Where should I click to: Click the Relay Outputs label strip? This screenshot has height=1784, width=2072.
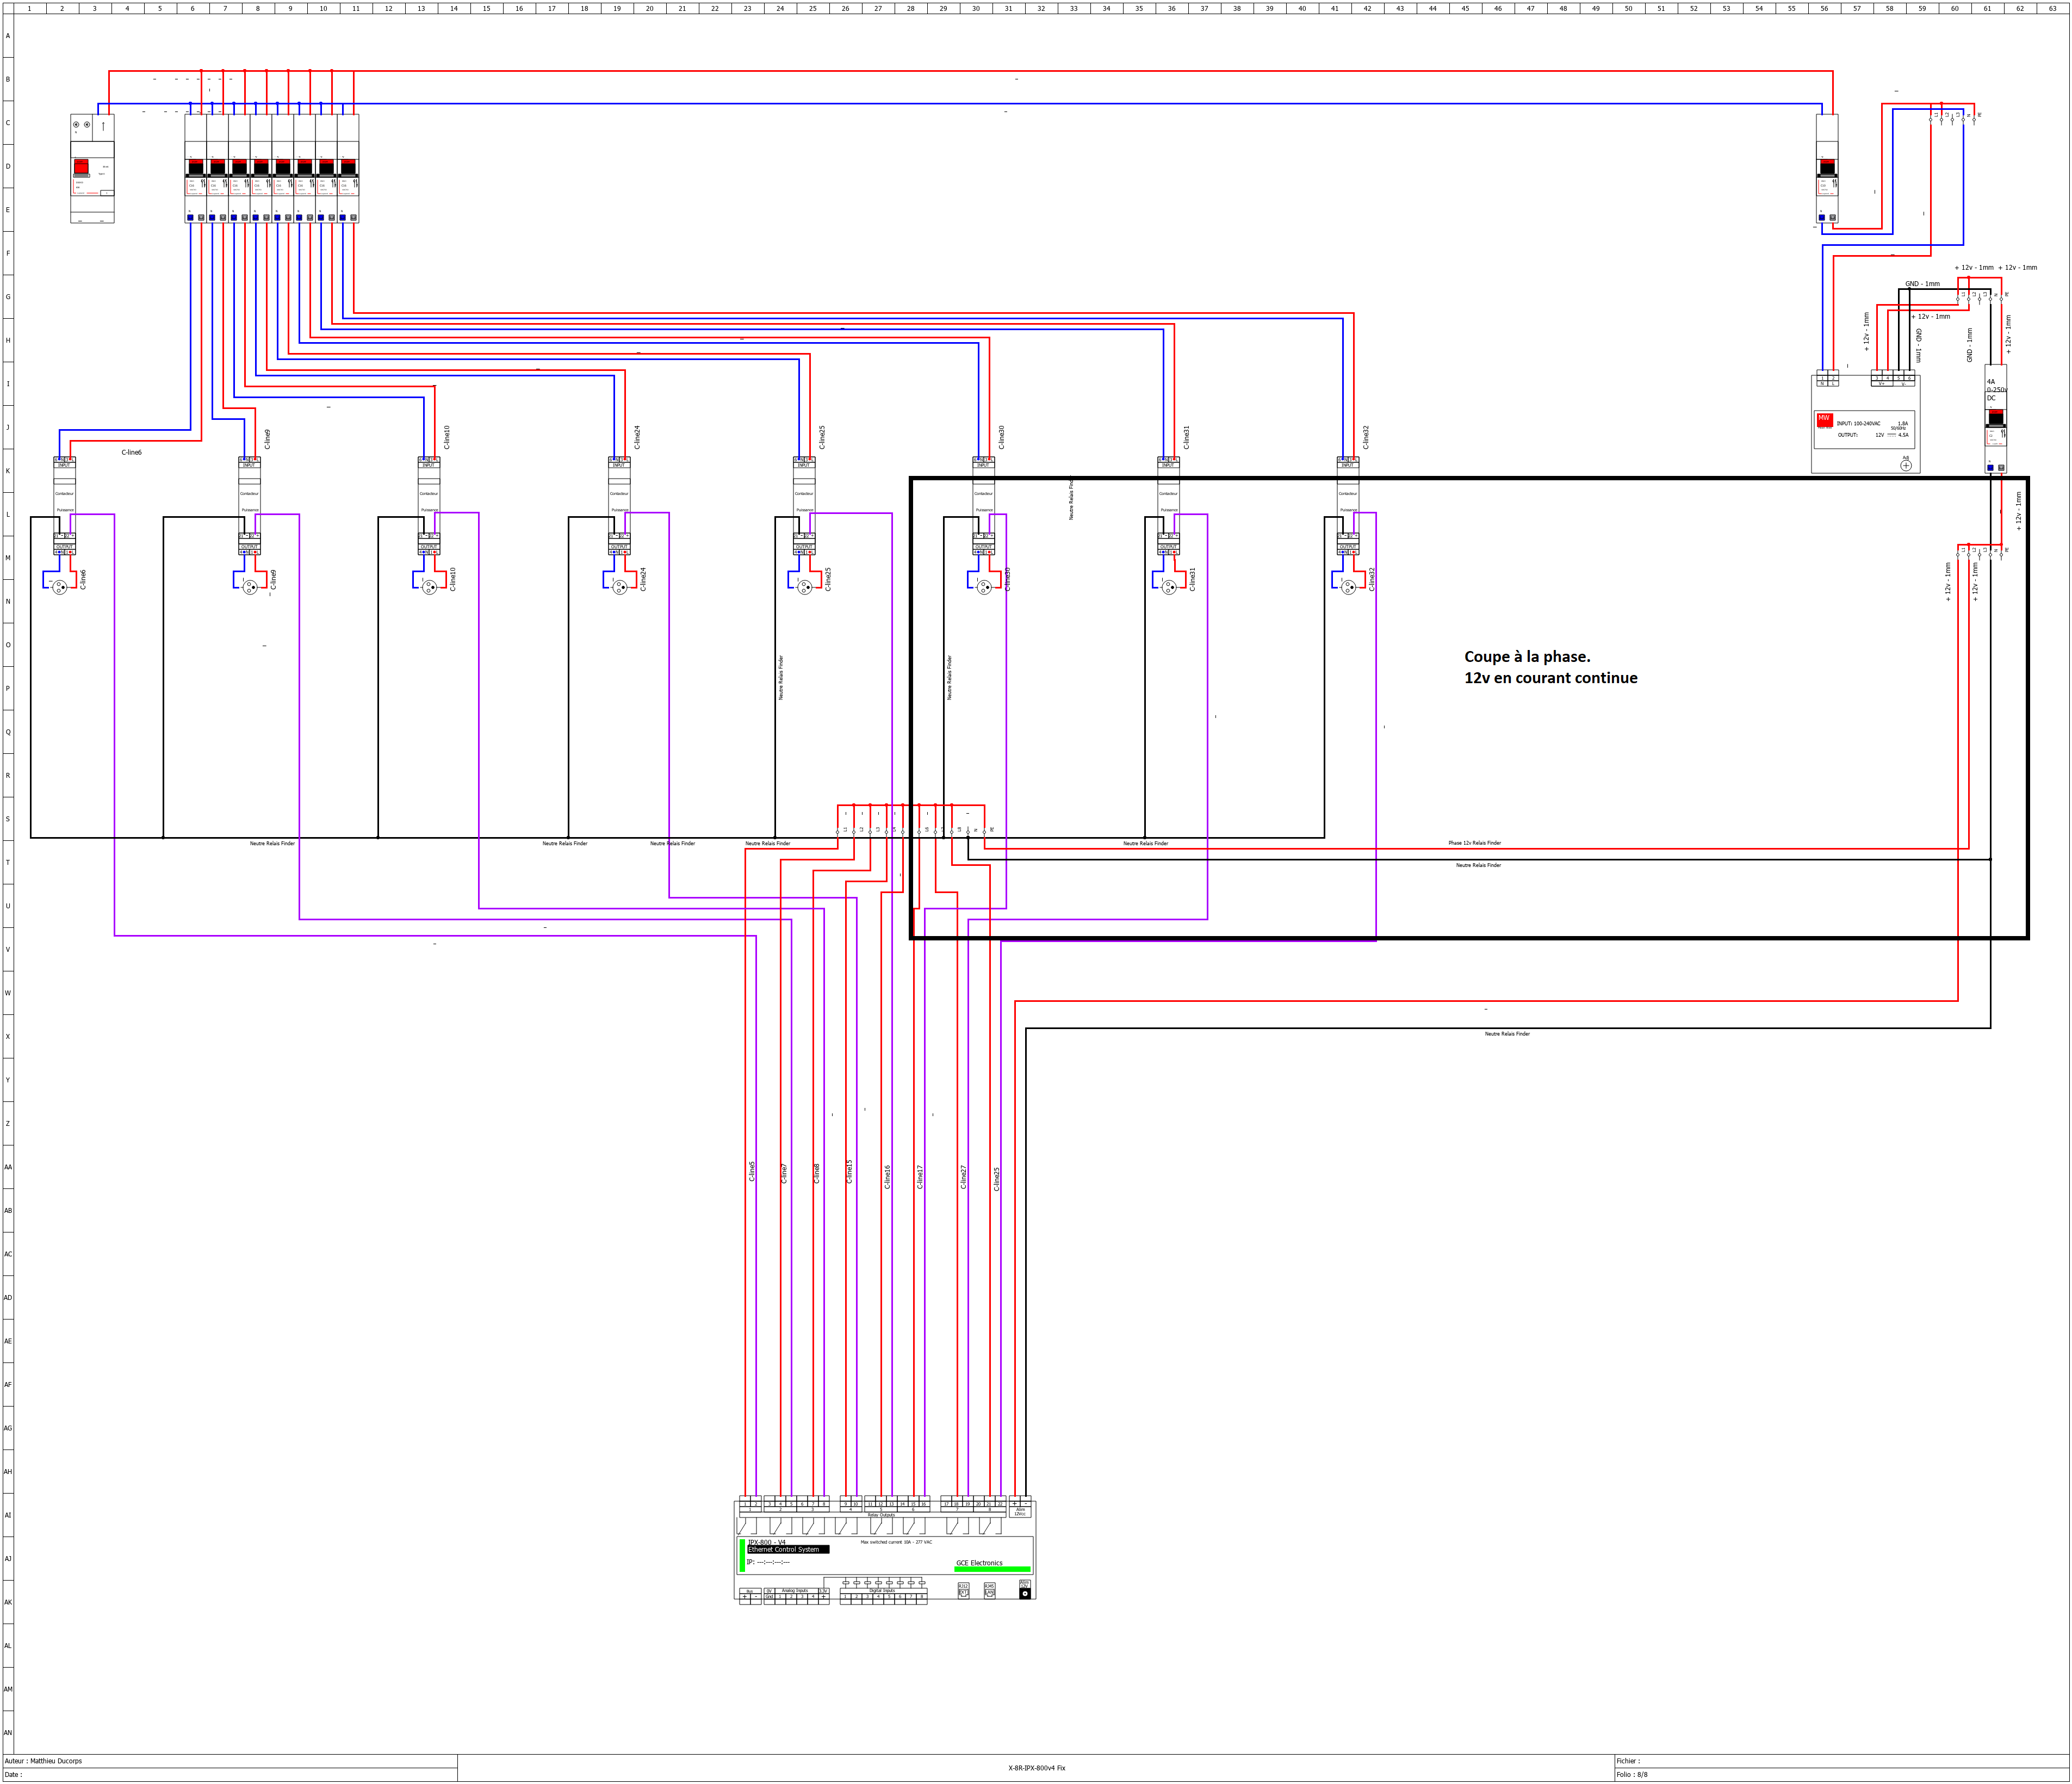point(881,1515)
